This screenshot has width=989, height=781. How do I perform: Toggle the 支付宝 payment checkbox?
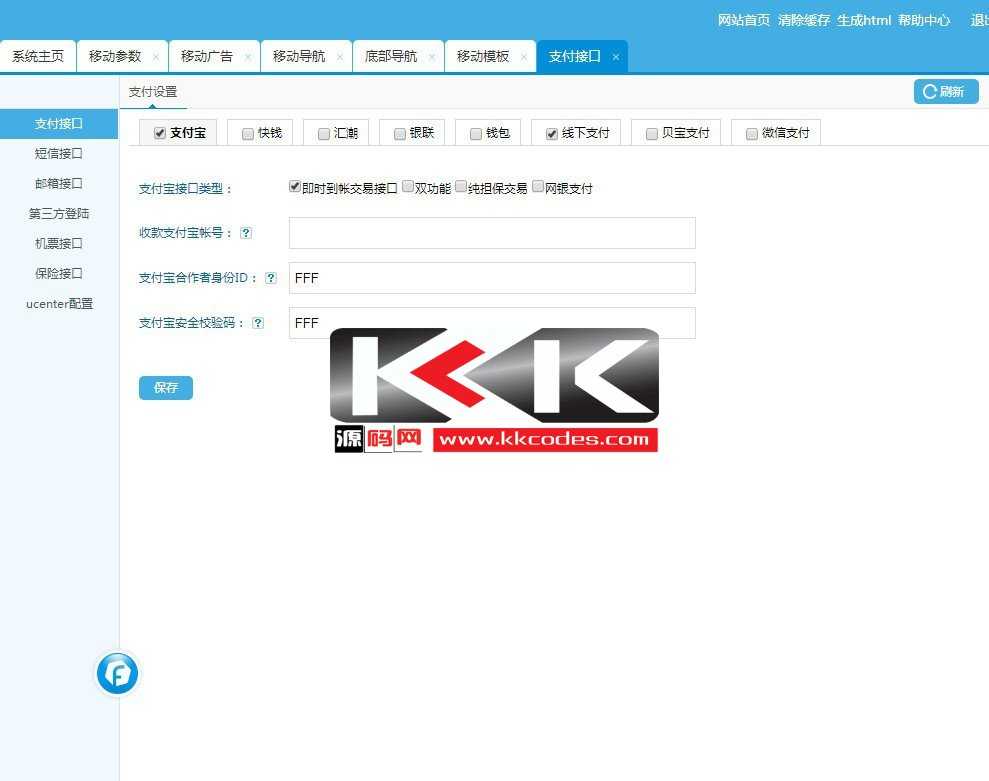click(160, 133)
